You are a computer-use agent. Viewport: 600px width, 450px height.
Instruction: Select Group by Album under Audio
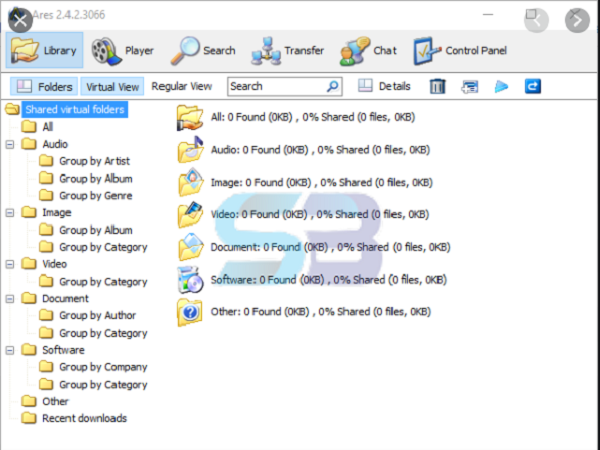click(96, 179)
